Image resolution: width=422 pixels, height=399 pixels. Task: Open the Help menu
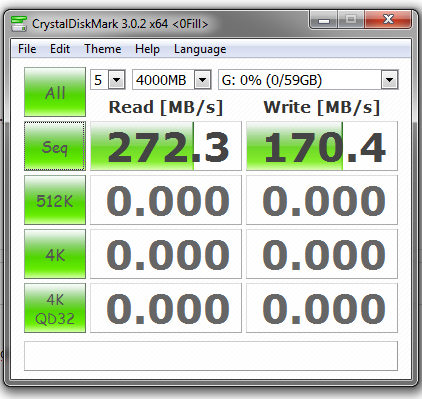(147, 49)
